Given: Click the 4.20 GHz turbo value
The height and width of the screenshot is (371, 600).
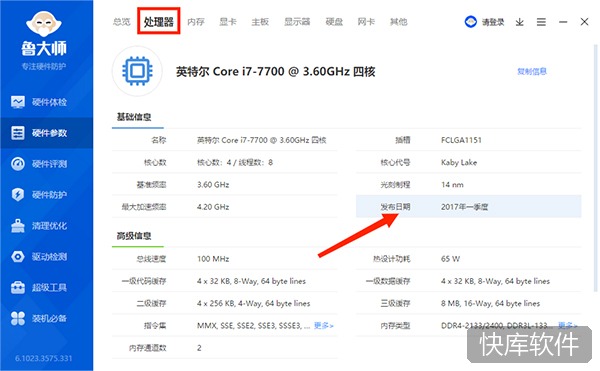Looking at the screenshot, I should 213,207.
